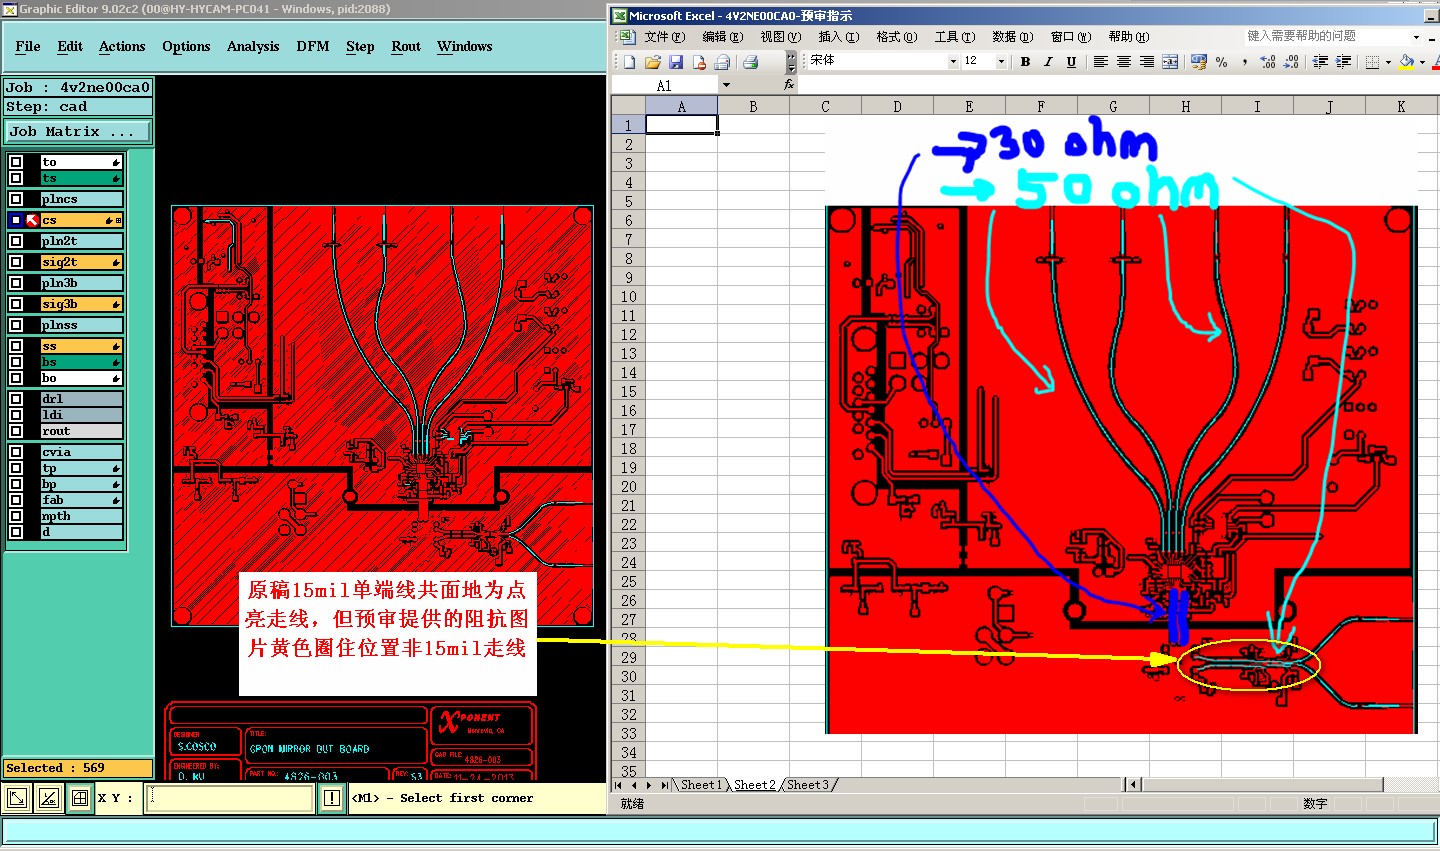Viewport: 1440px width, 851px height.
Task: Select the 'plnss' layer name
Action: tap(81, 325)
